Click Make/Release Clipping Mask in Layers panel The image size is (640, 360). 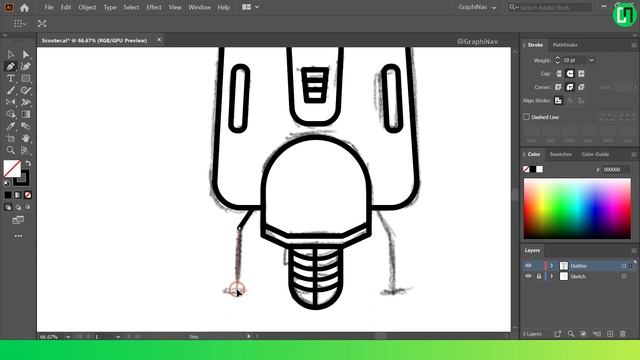click(584, 334)
